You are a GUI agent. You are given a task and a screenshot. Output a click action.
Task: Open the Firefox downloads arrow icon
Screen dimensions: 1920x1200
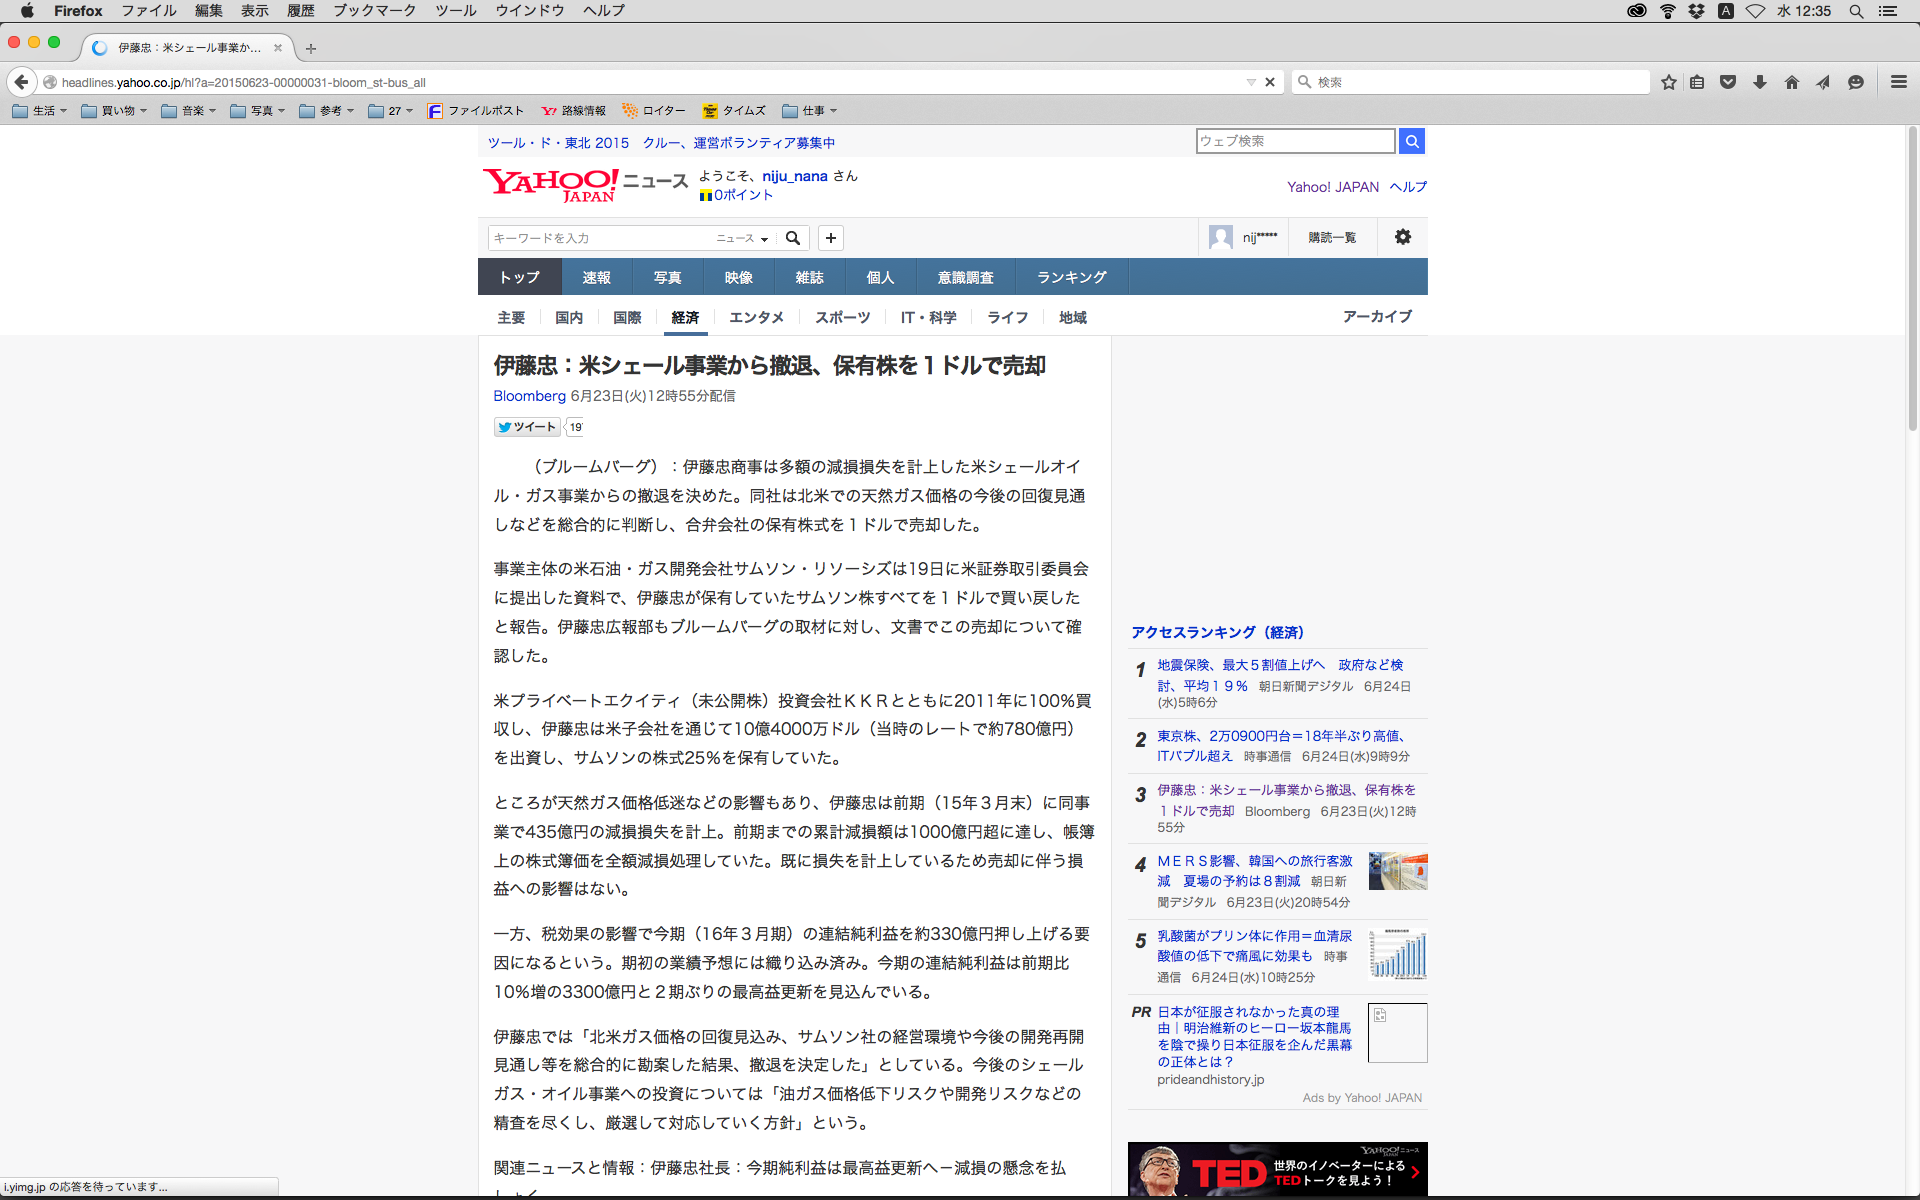click(1760, 82)
